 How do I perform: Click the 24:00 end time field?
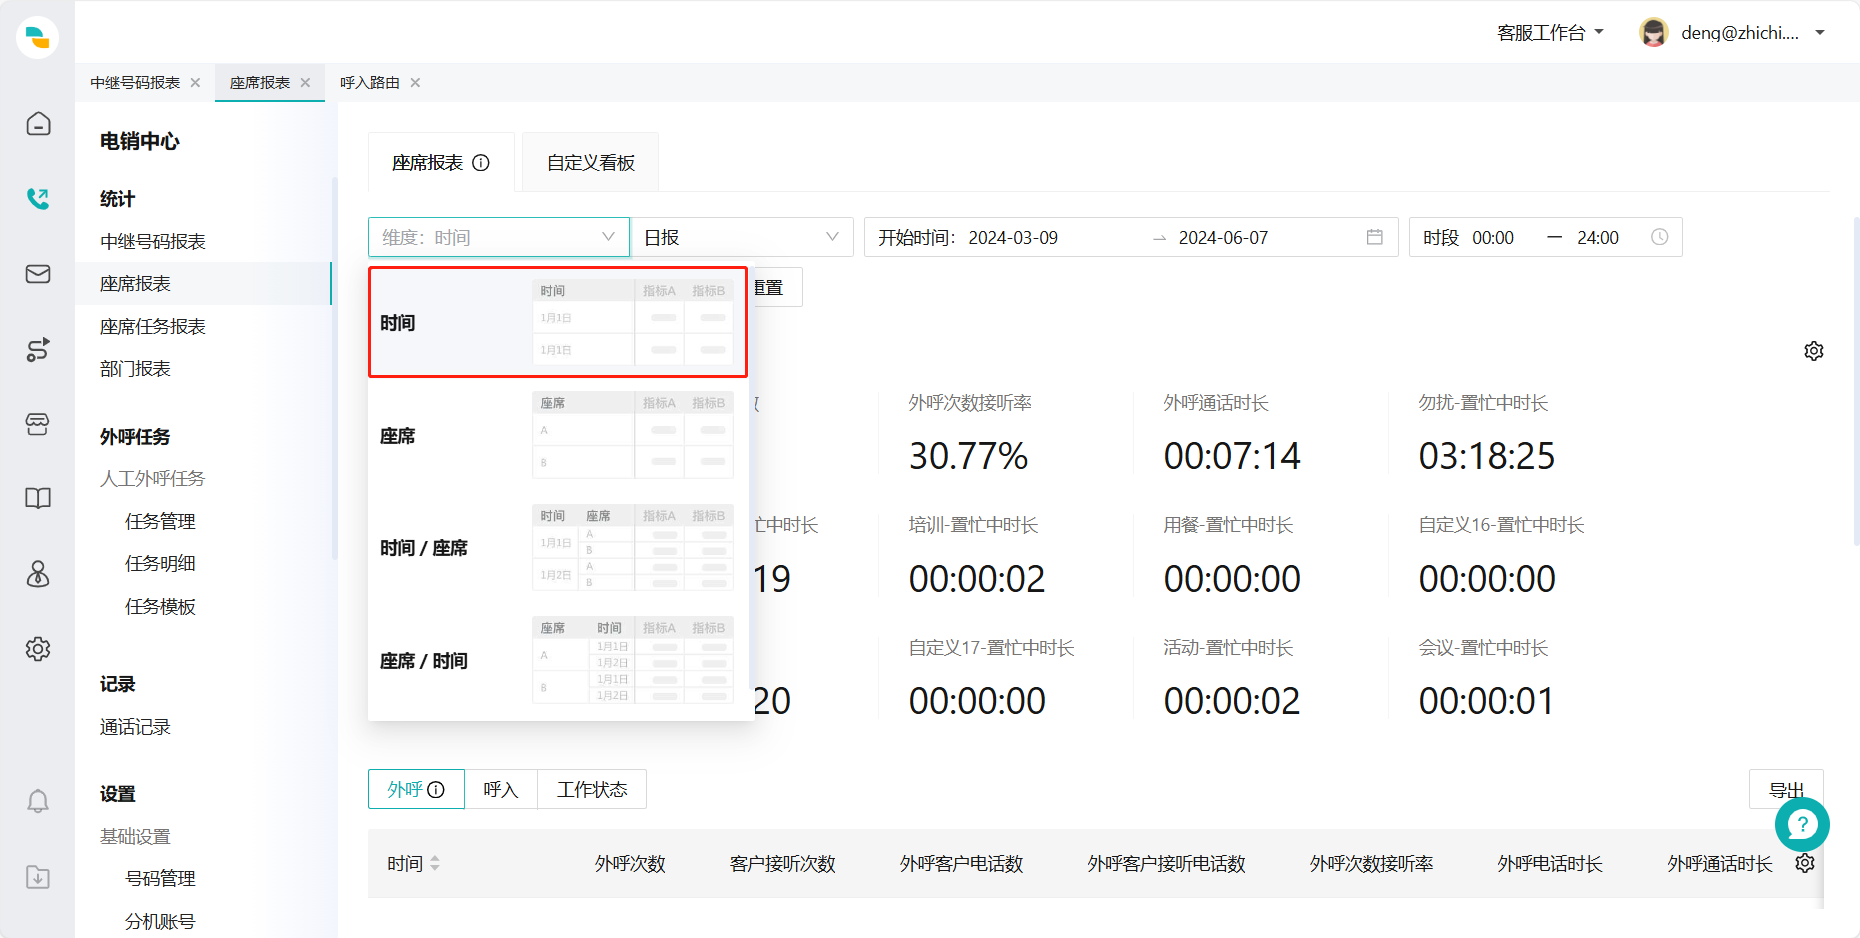click(1598, 237)
